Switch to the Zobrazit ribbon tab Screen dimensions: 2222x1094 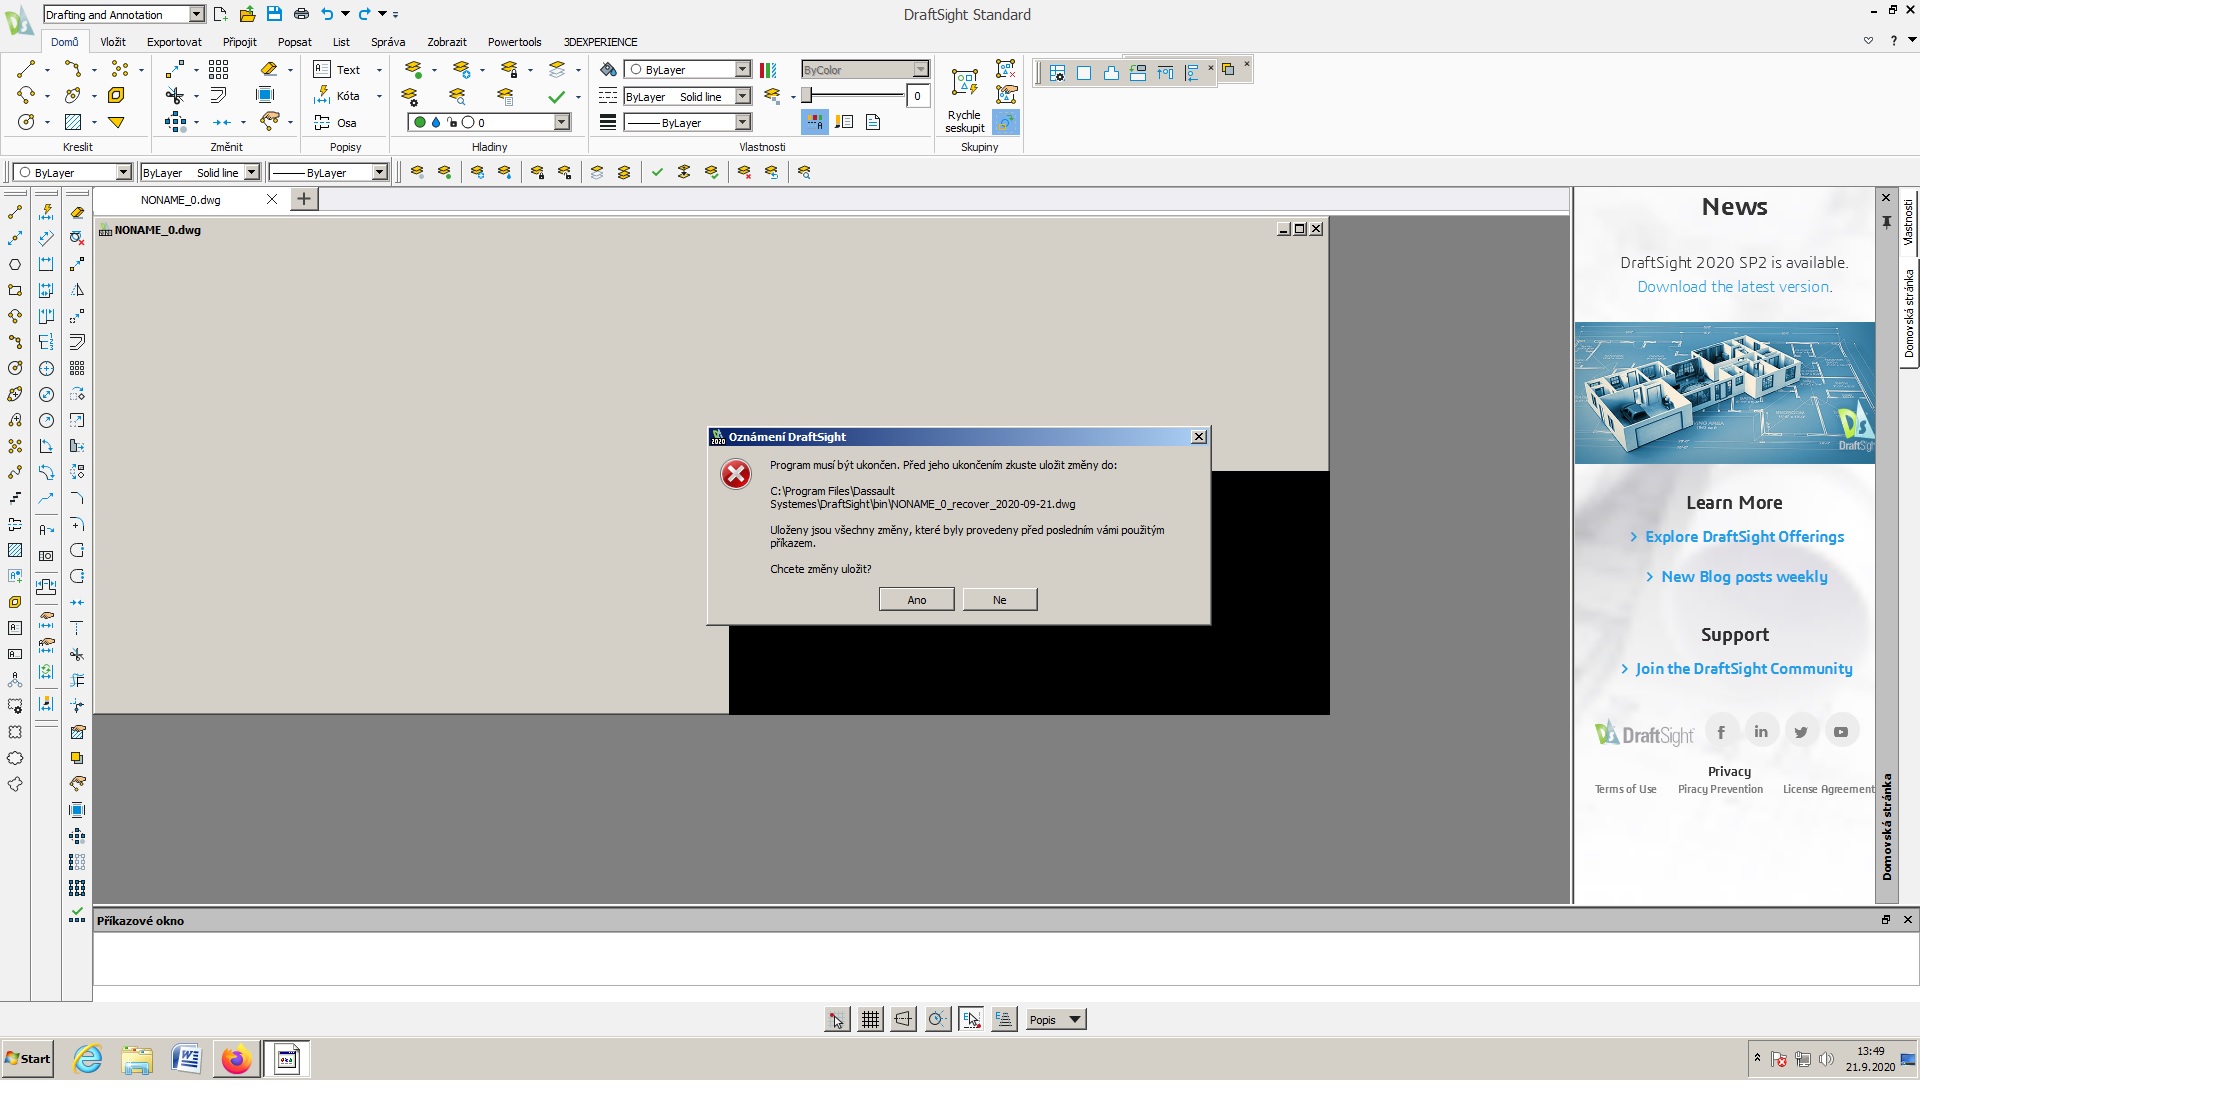(x=446, y=42)
